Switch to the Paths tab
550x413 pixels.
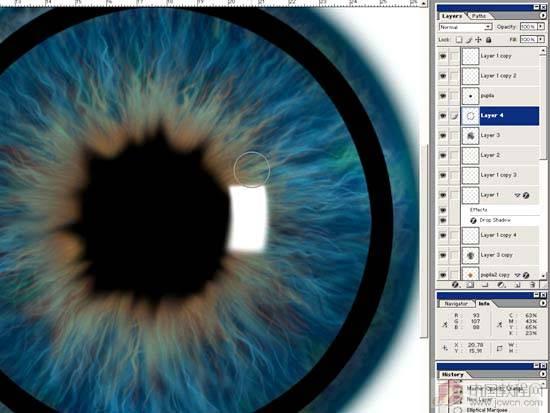click(x=479, y=16)
